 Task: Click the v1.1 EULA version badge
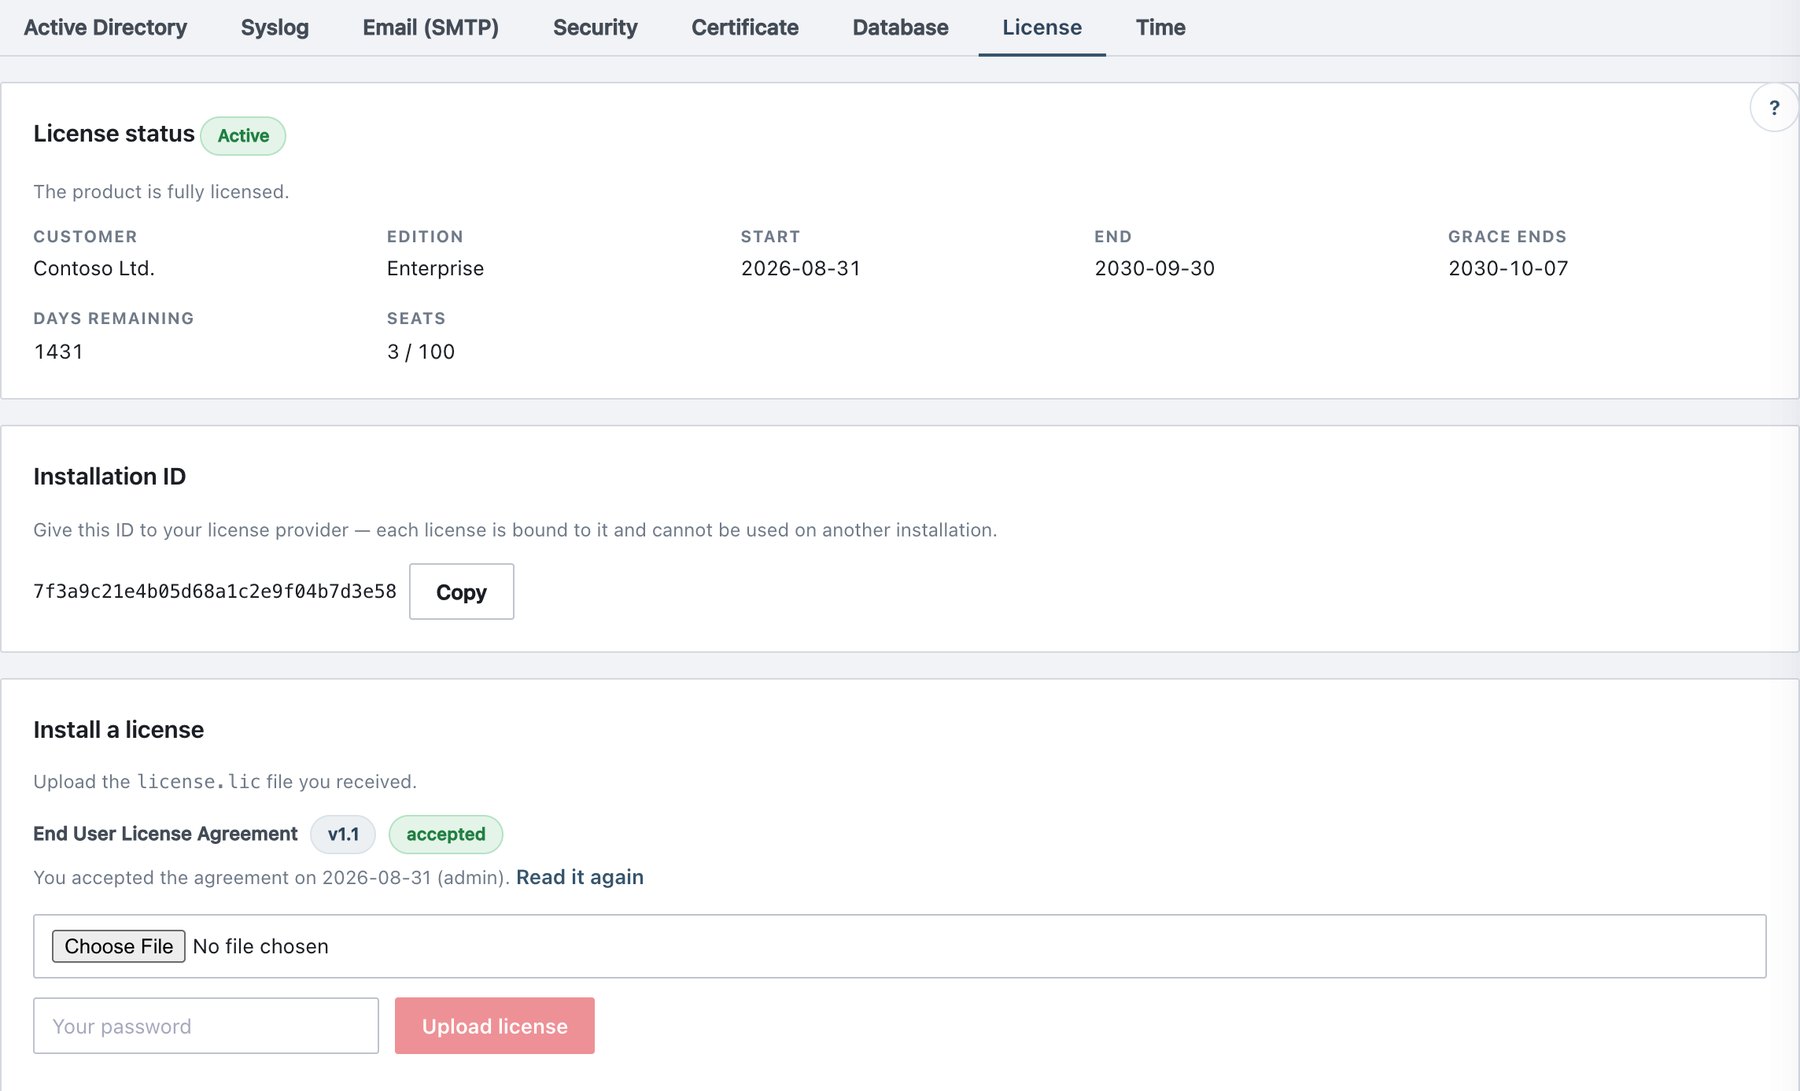pos(343,834)
